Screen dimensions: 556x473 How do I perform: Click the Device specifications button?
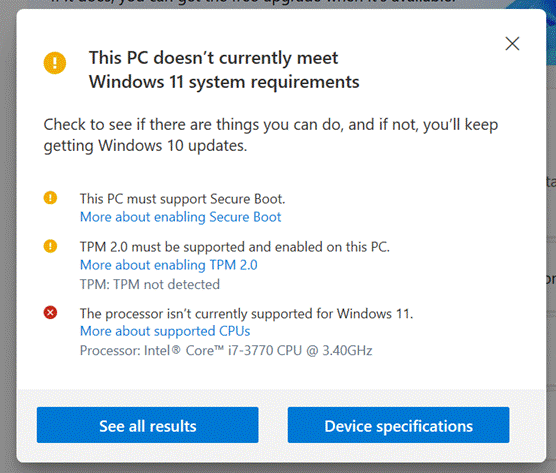[x=399, y=425]
